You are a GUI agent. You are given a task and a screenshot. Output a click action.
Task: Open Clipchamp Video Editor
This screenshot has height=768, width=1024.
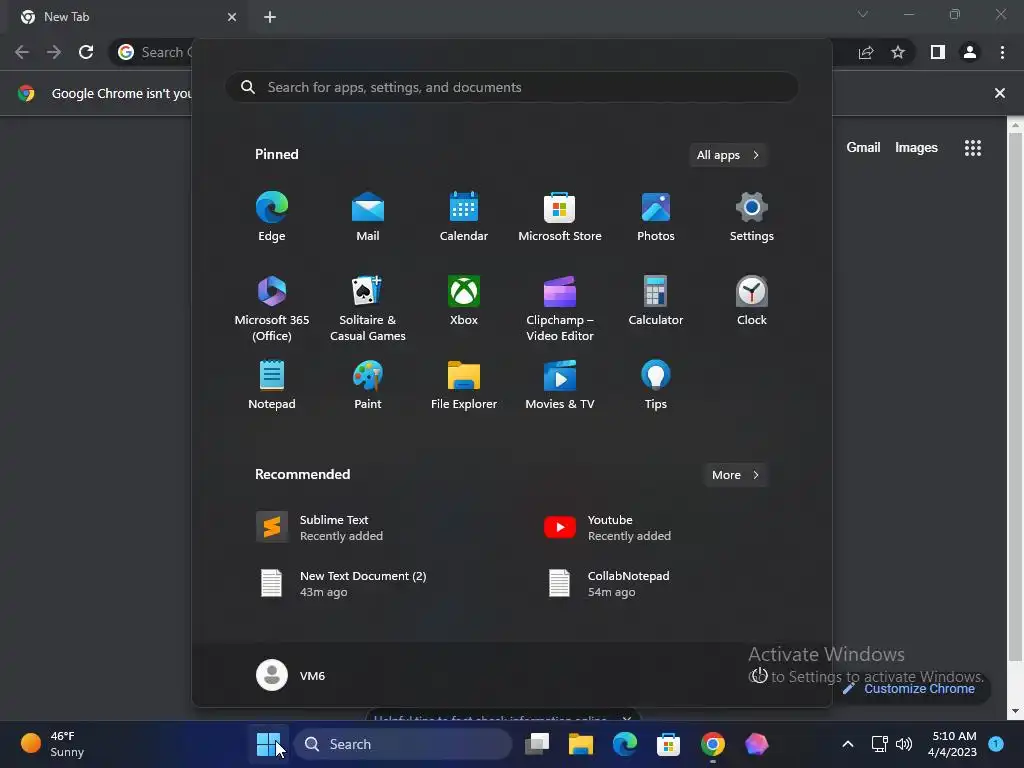pos(560,308)
